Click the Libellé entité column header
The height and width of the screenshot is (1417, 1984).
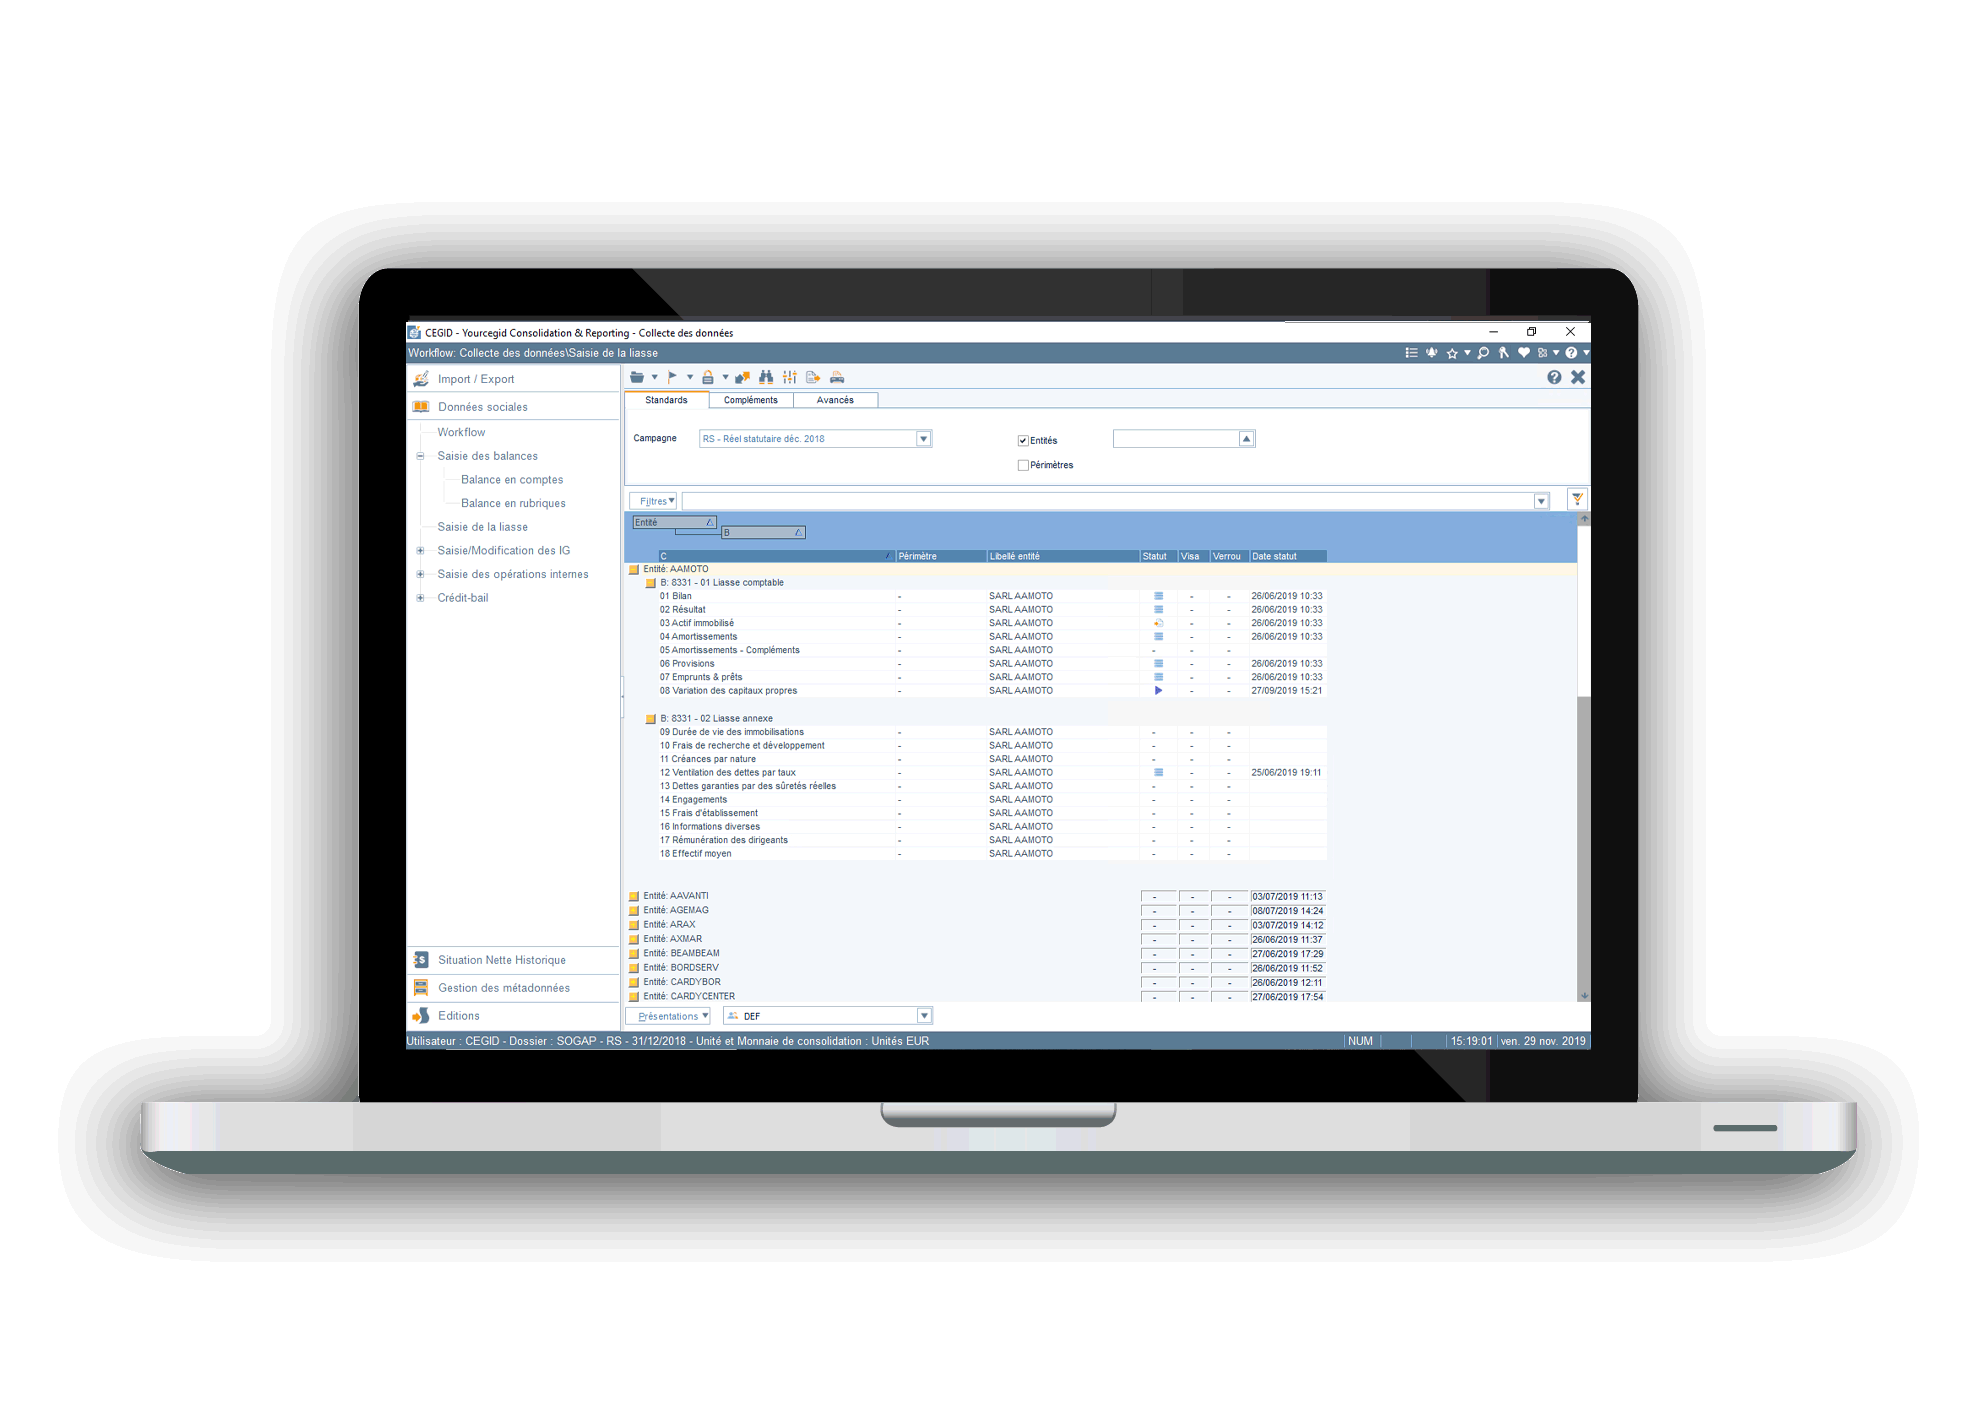[x=1063, y=556]
